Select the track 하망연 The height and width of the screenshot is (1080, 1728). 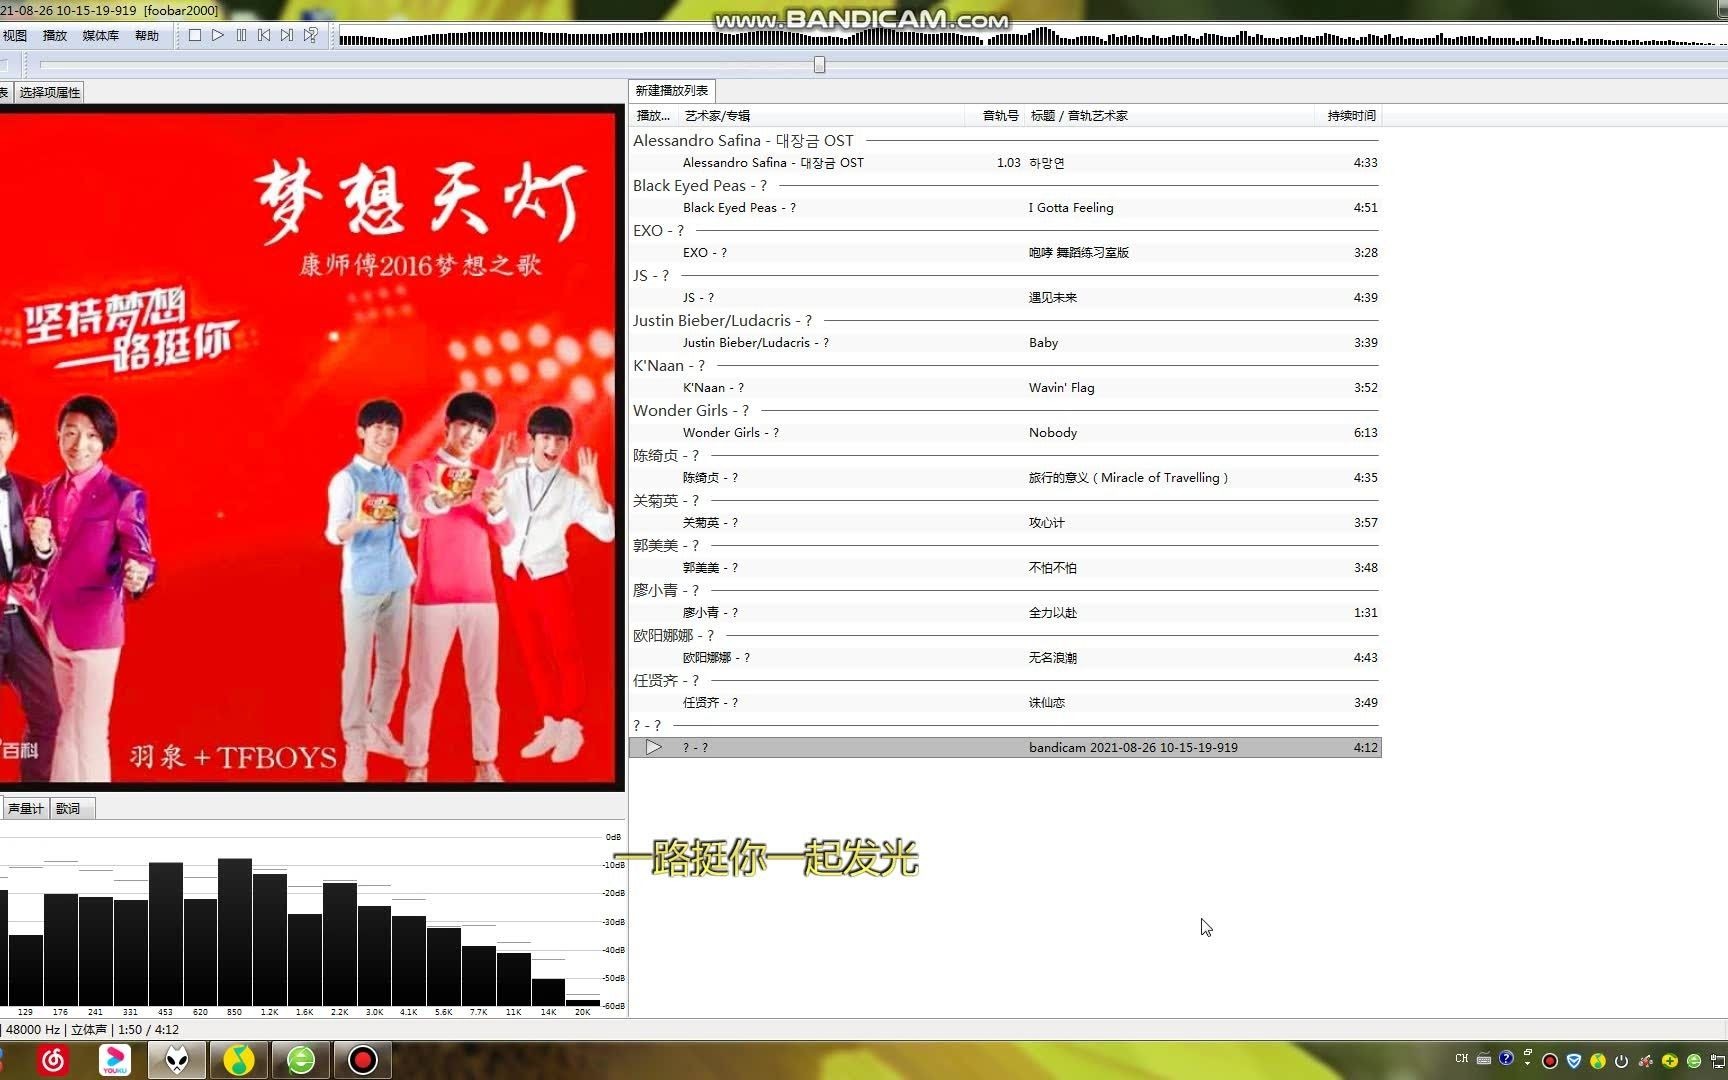1005,162
